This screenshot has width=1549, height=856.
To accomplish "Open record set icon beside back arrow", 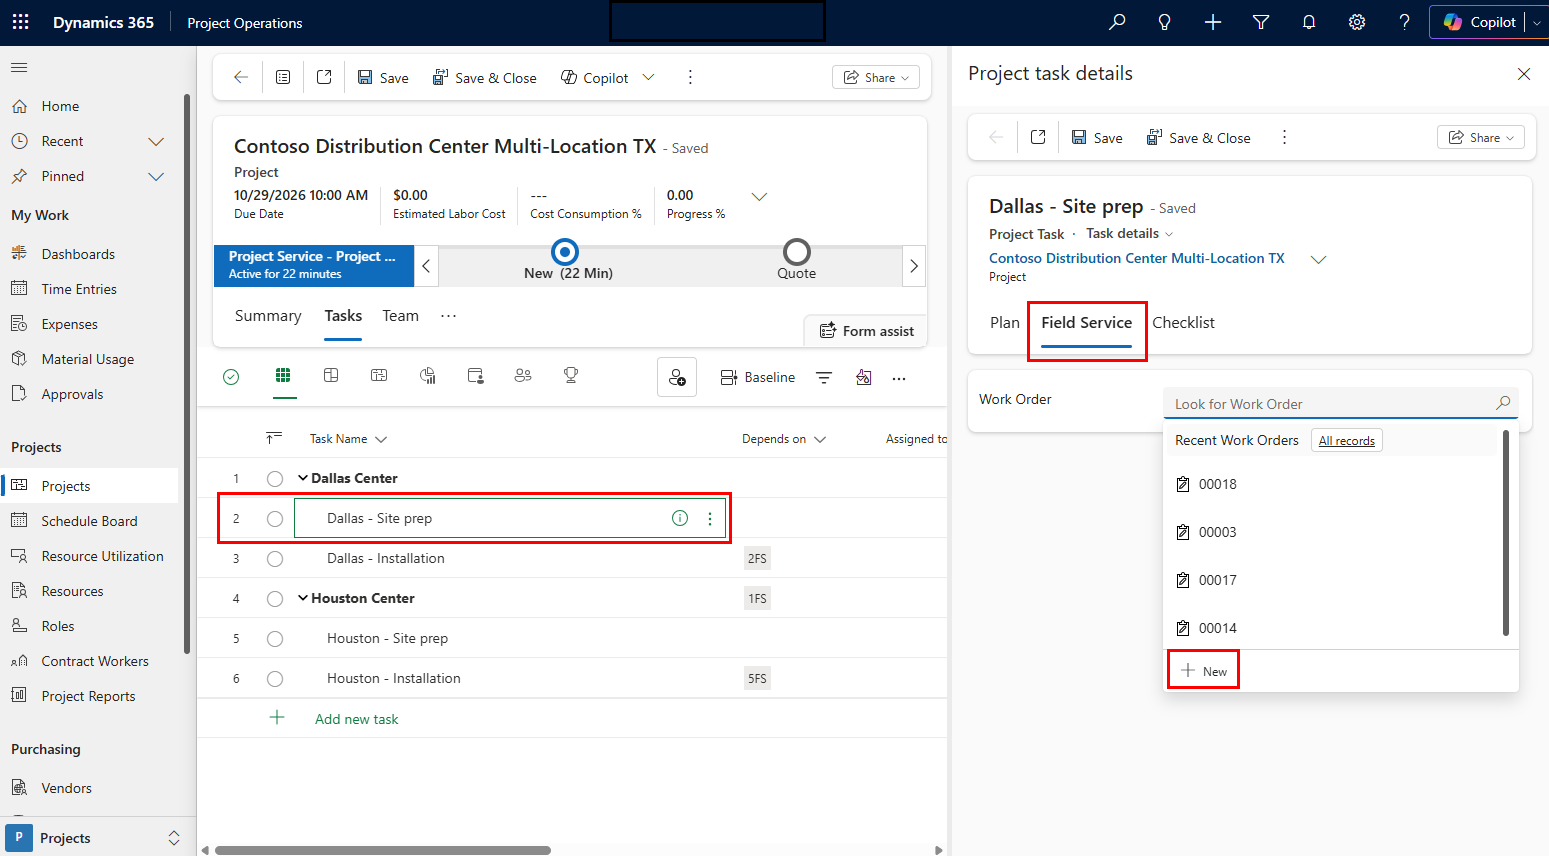I will [x=283, y=77].
